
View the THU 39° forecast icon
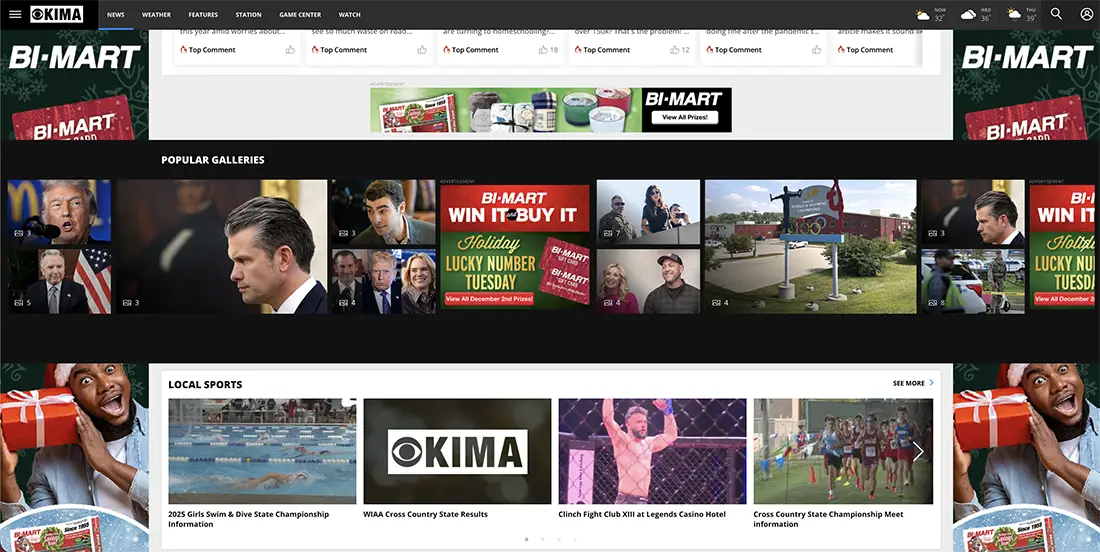click(x=1014, y=15)
